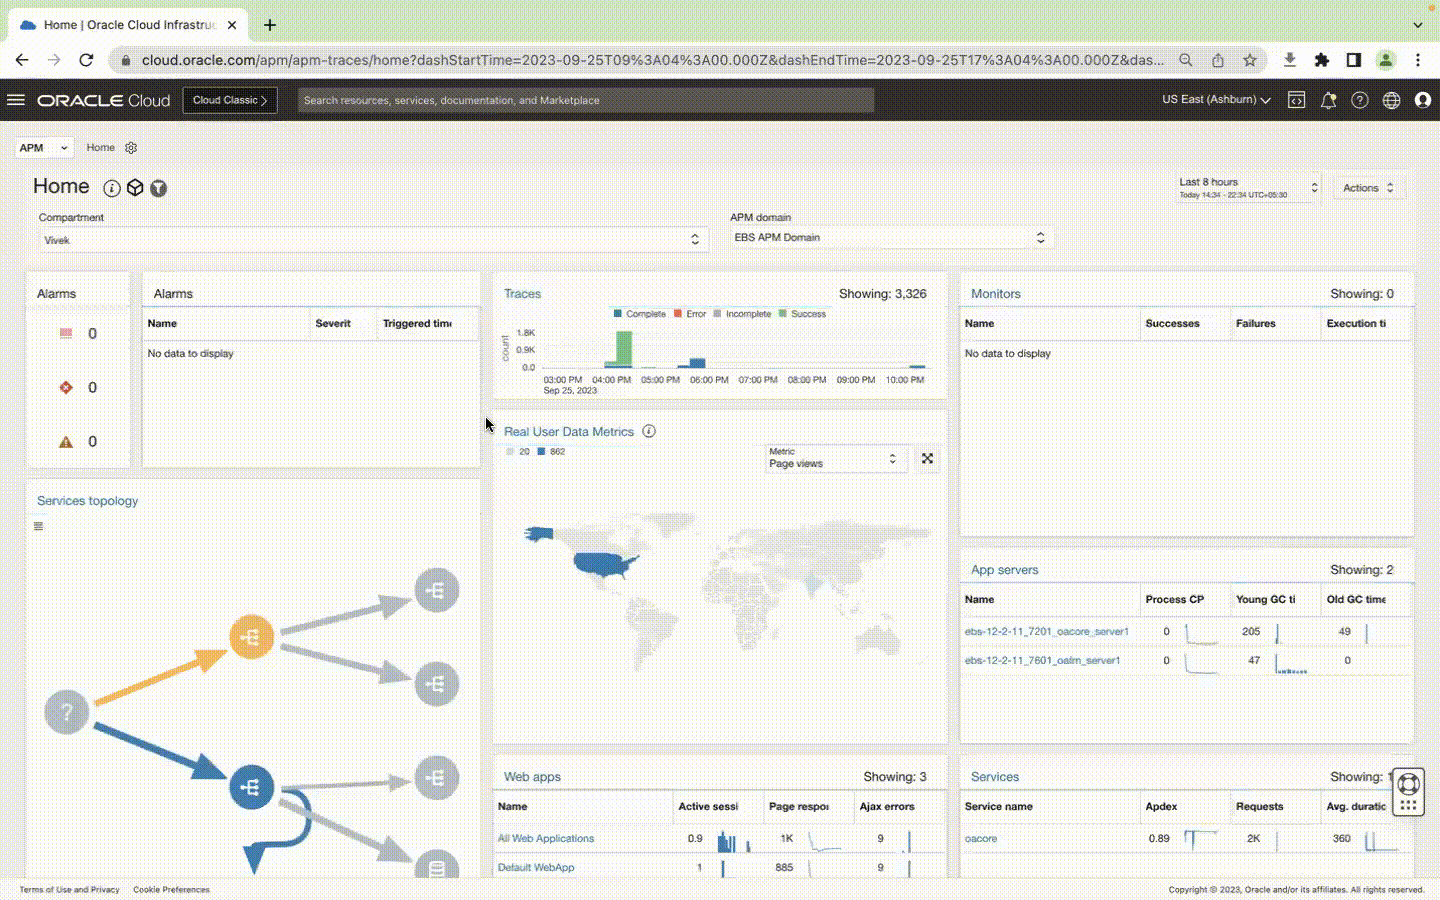The height and width of the screenshot is (900, 1440).
Task: Open the announcements bell icon
Action: [x=1328, y=100]
